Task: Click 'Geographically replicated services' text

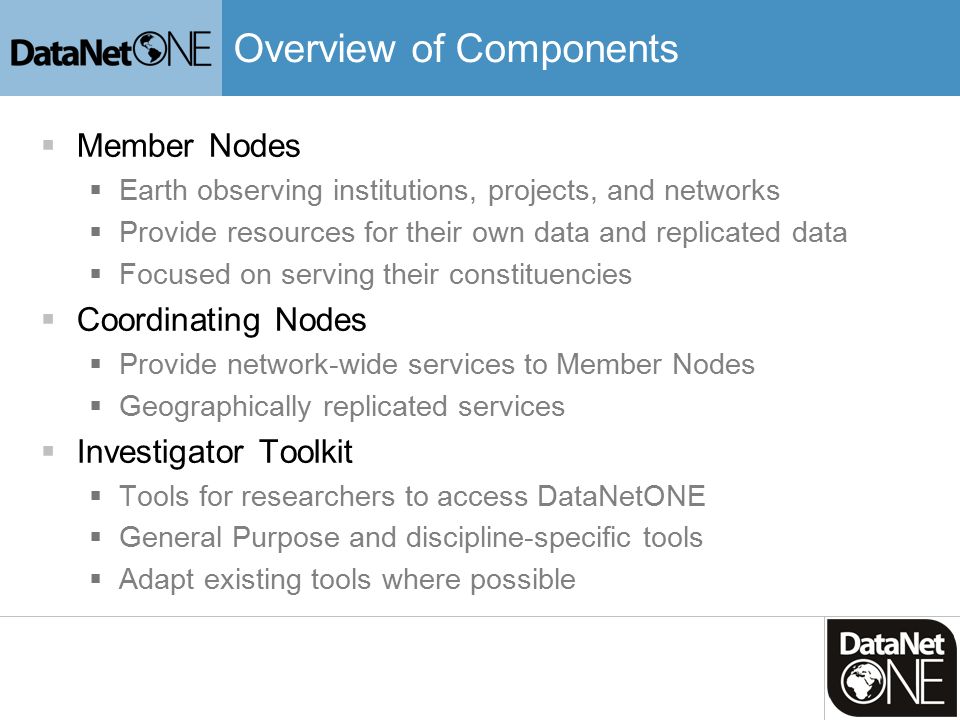Action: [x=342, y=407]
